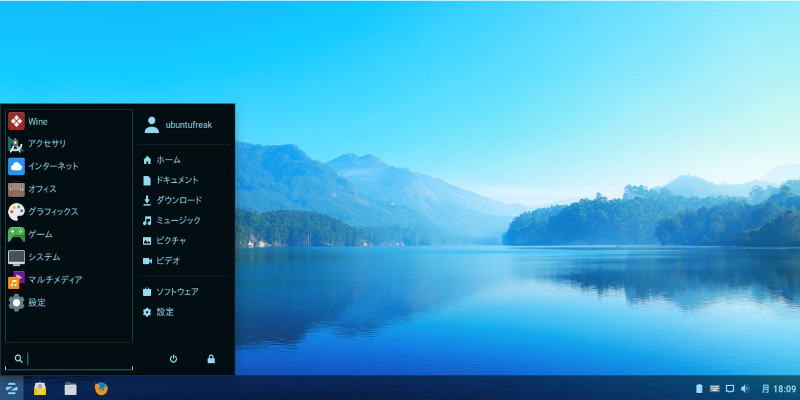Select the Wine menu label
Viewport: 800px width, 400px height.
[x=38, y=121]
